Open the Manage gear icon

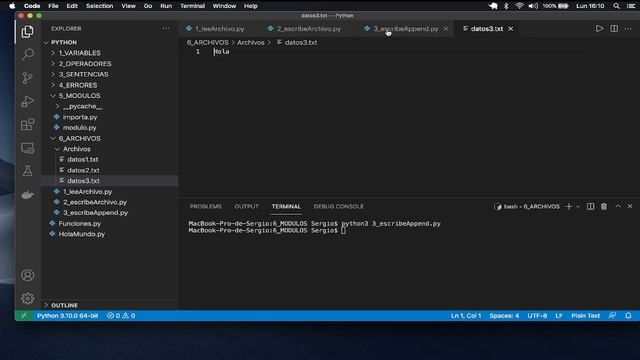27,298
